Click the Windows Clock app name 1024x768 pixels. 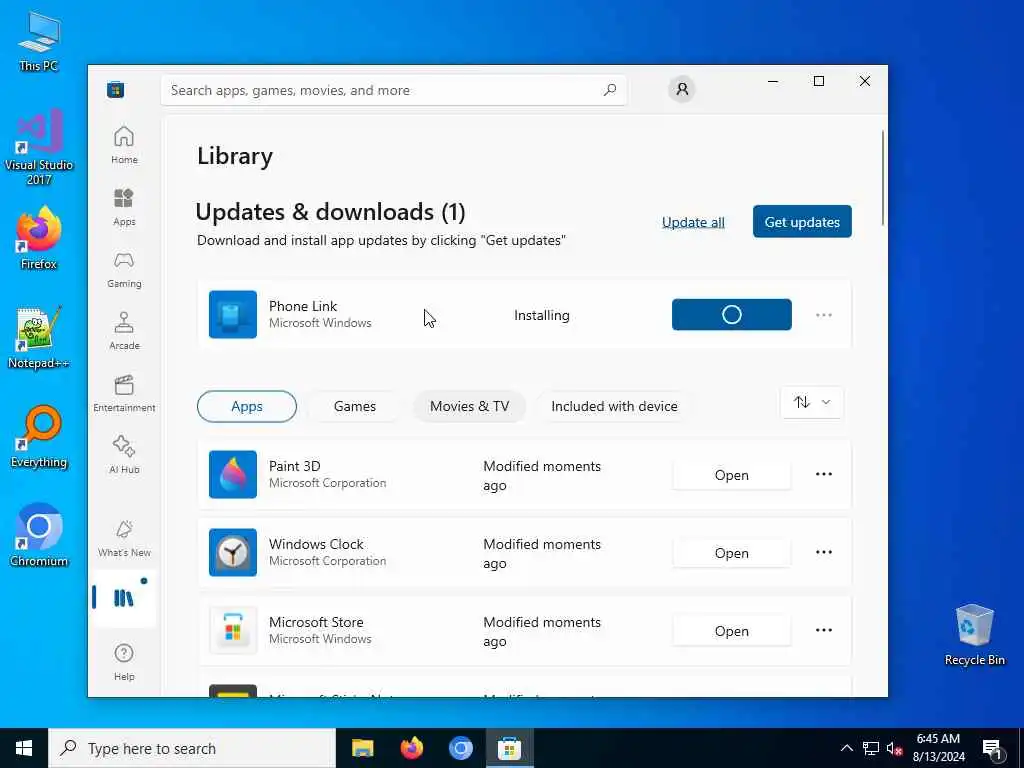[x=316, y=543]
